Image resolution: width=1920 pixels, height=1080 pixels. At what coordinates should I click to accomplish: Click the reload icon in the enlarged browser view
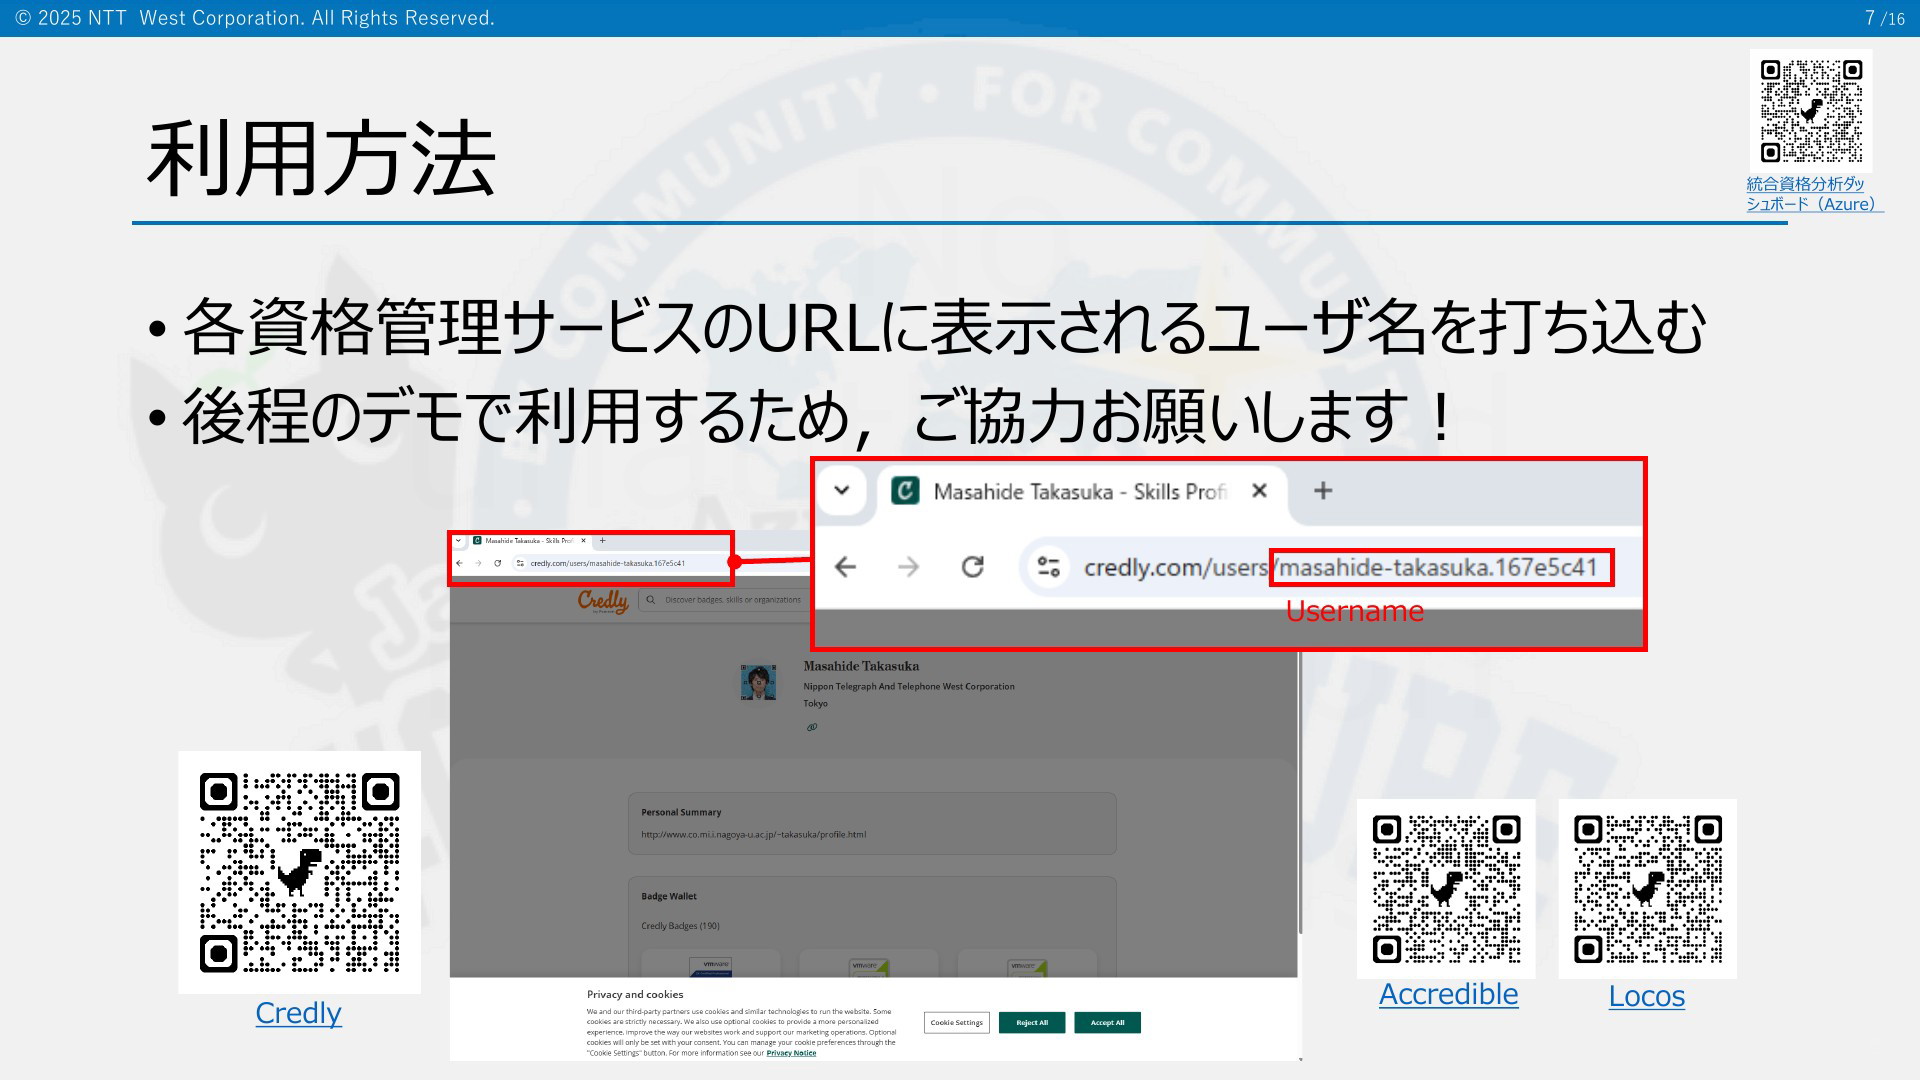(972, 567)
